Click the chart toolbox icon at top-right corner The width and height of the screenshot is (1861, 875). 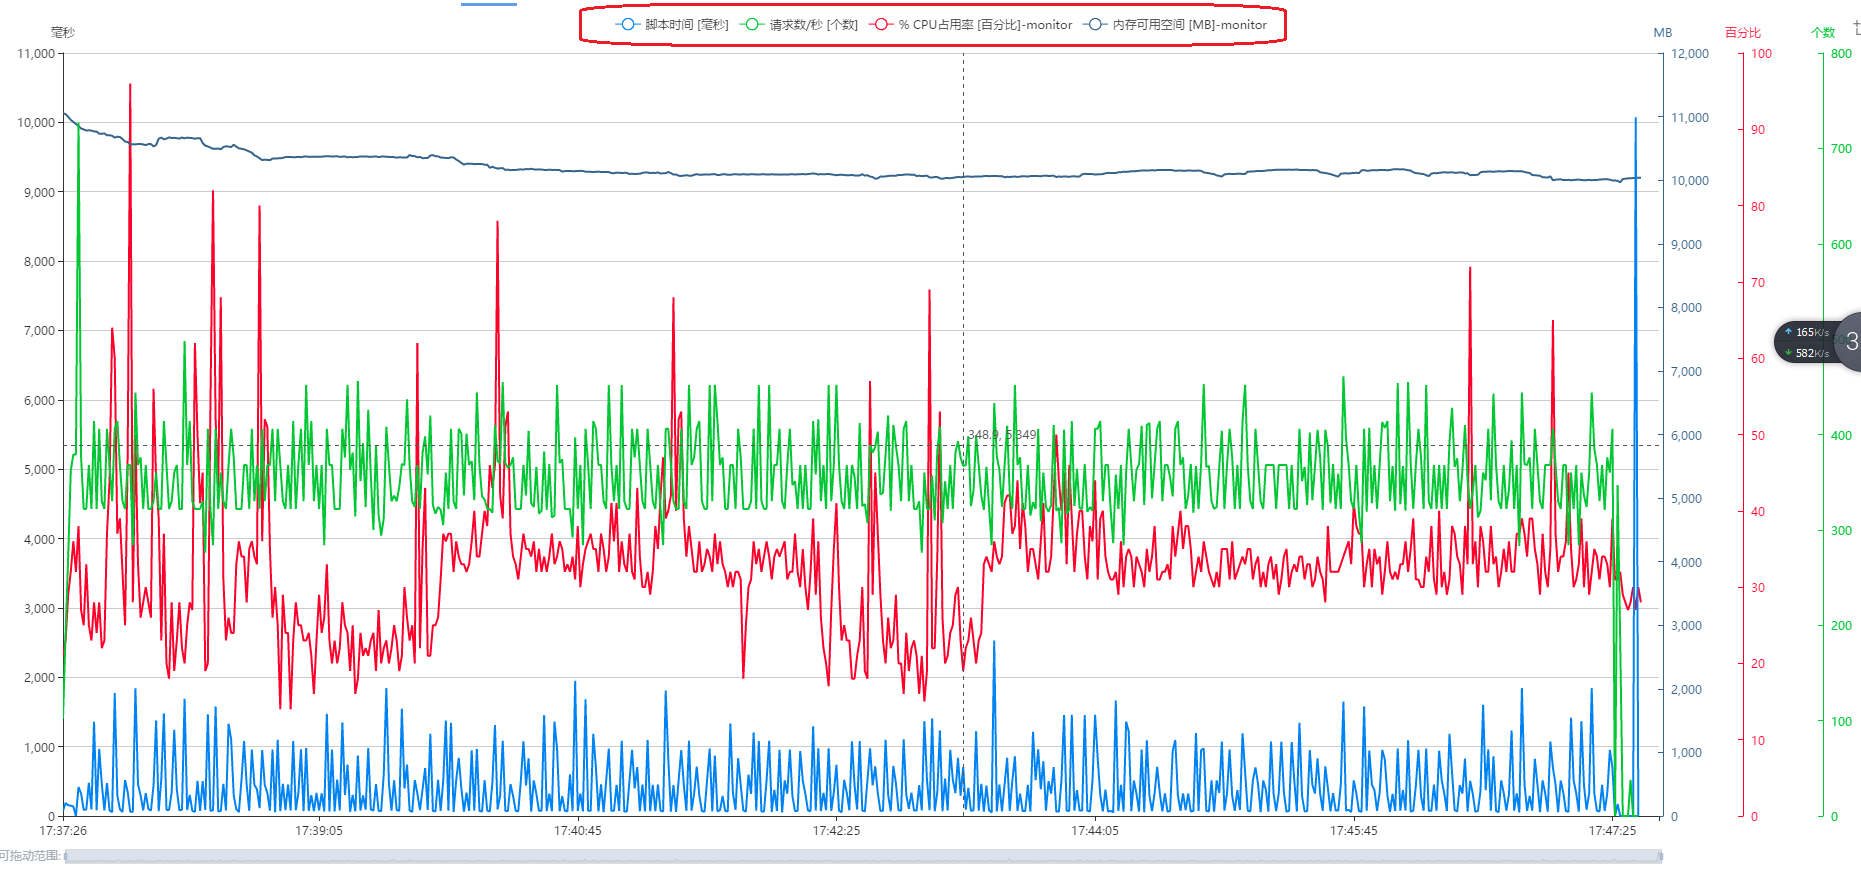pyautogui.click(x=1856, y=28)
